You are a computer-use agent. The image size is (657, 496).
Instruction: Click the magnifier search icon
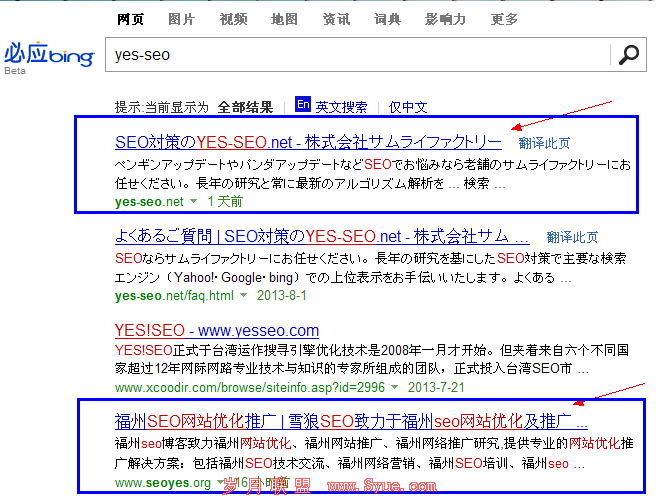point(629,55)
